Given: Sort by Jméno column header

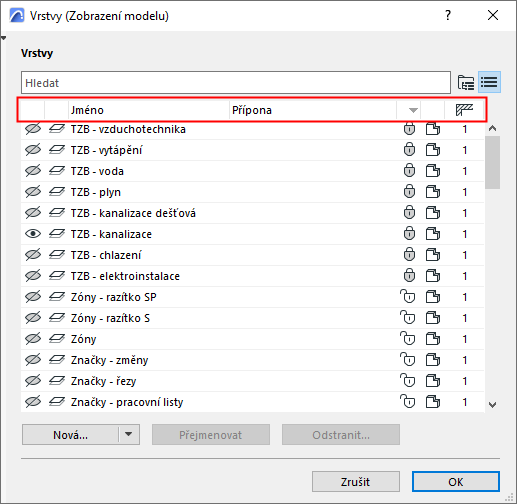Looking at the screenshot, I should pyautogui.click(x=149, y=110).
